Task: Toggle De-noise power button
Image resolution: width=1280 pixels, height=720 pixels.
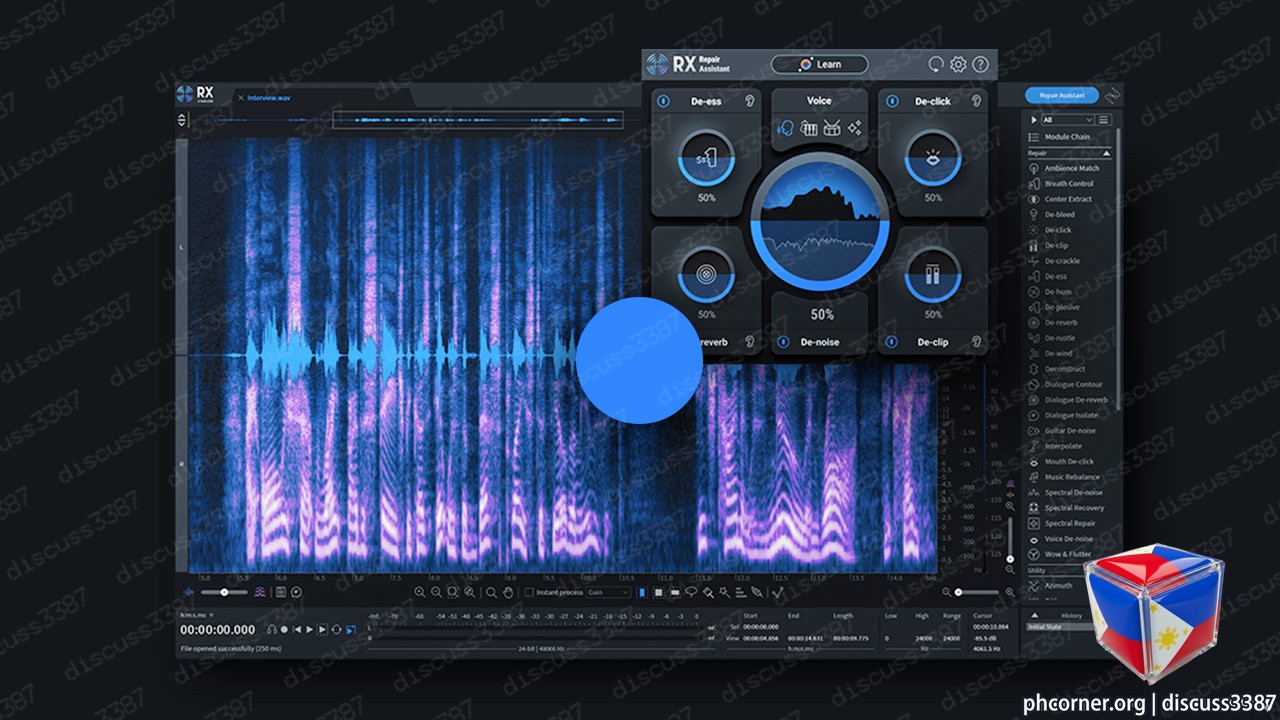Action: click(x=783, y=342)
